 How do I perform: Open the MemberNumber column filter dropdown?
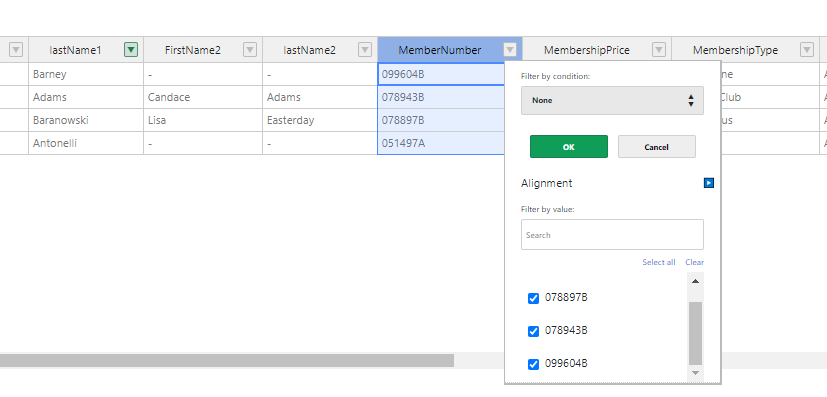[x=509, y=50]
